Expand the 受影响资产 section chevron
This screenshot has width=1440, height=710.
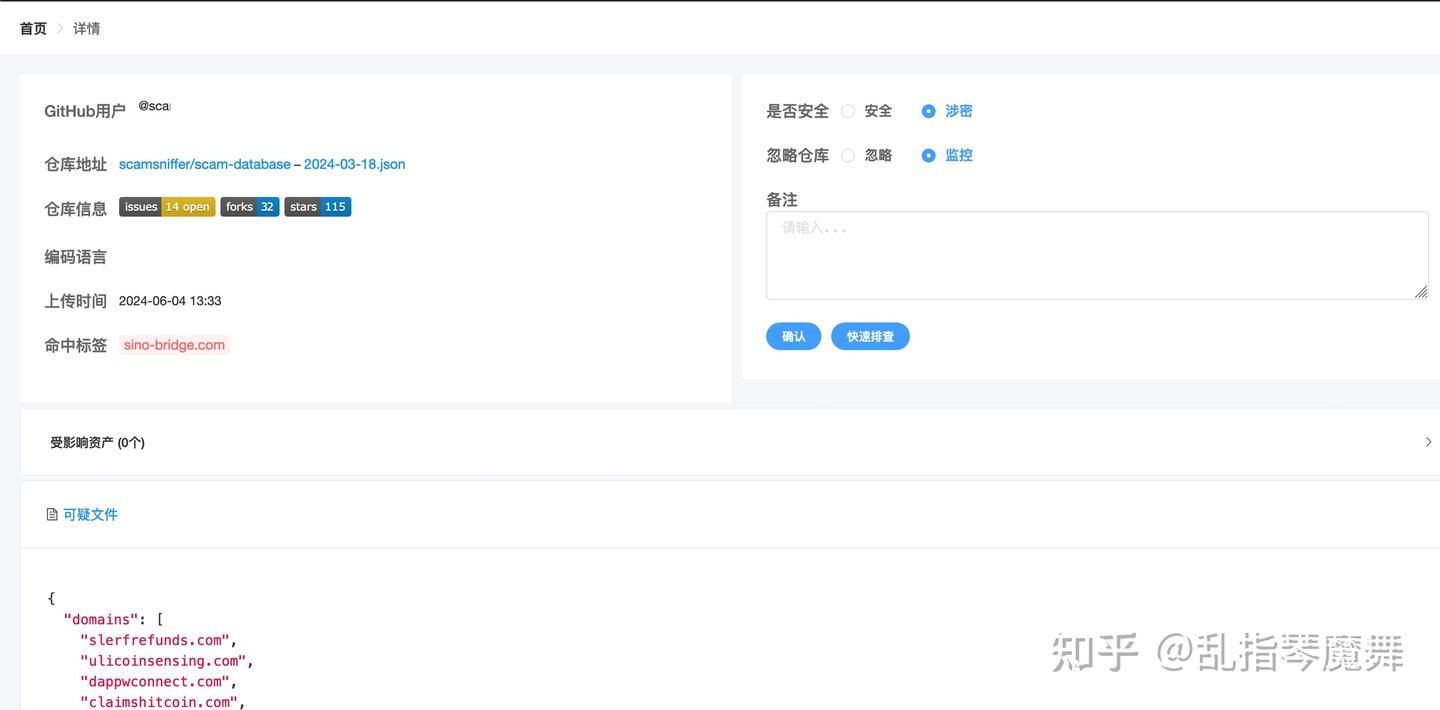pos(1428,441)
